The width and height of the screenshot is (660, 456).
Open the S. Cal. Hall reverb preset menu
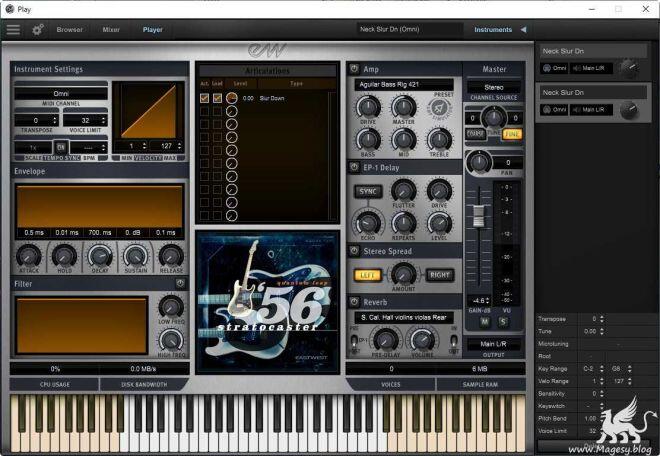click(404, 317)
